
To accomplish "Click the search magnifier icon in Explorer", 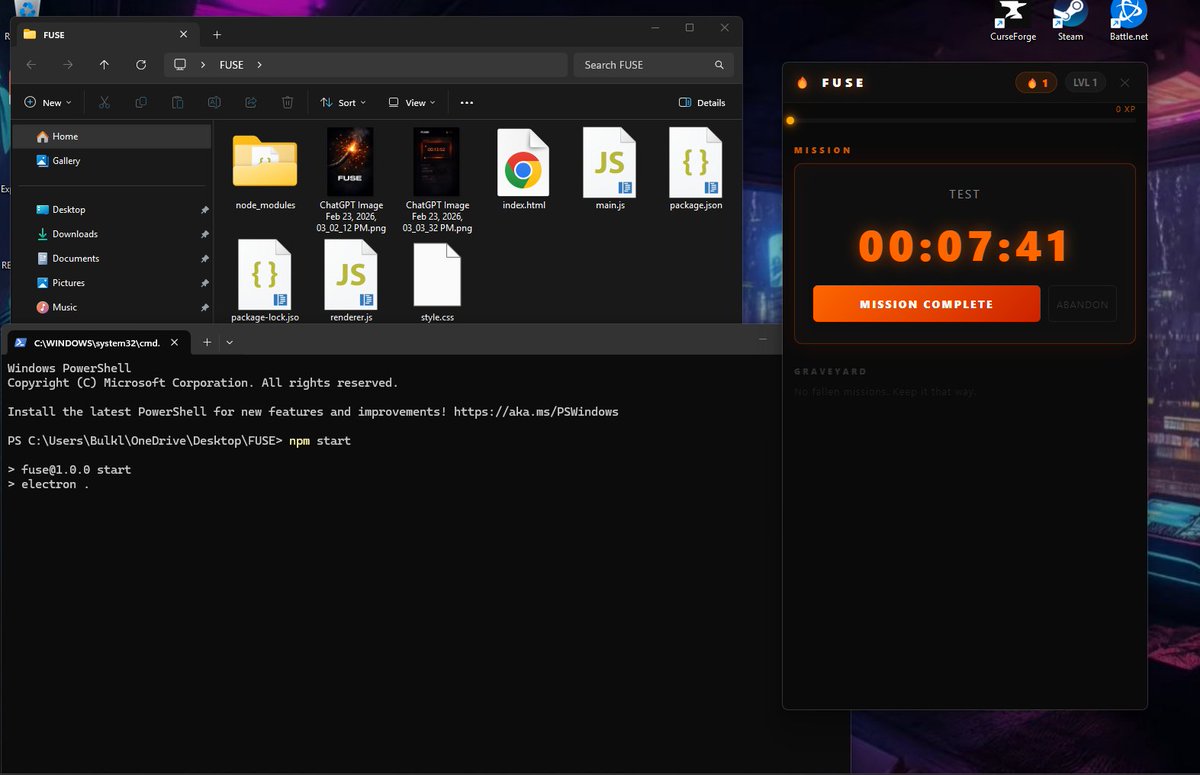I will (x=719, y=65).
